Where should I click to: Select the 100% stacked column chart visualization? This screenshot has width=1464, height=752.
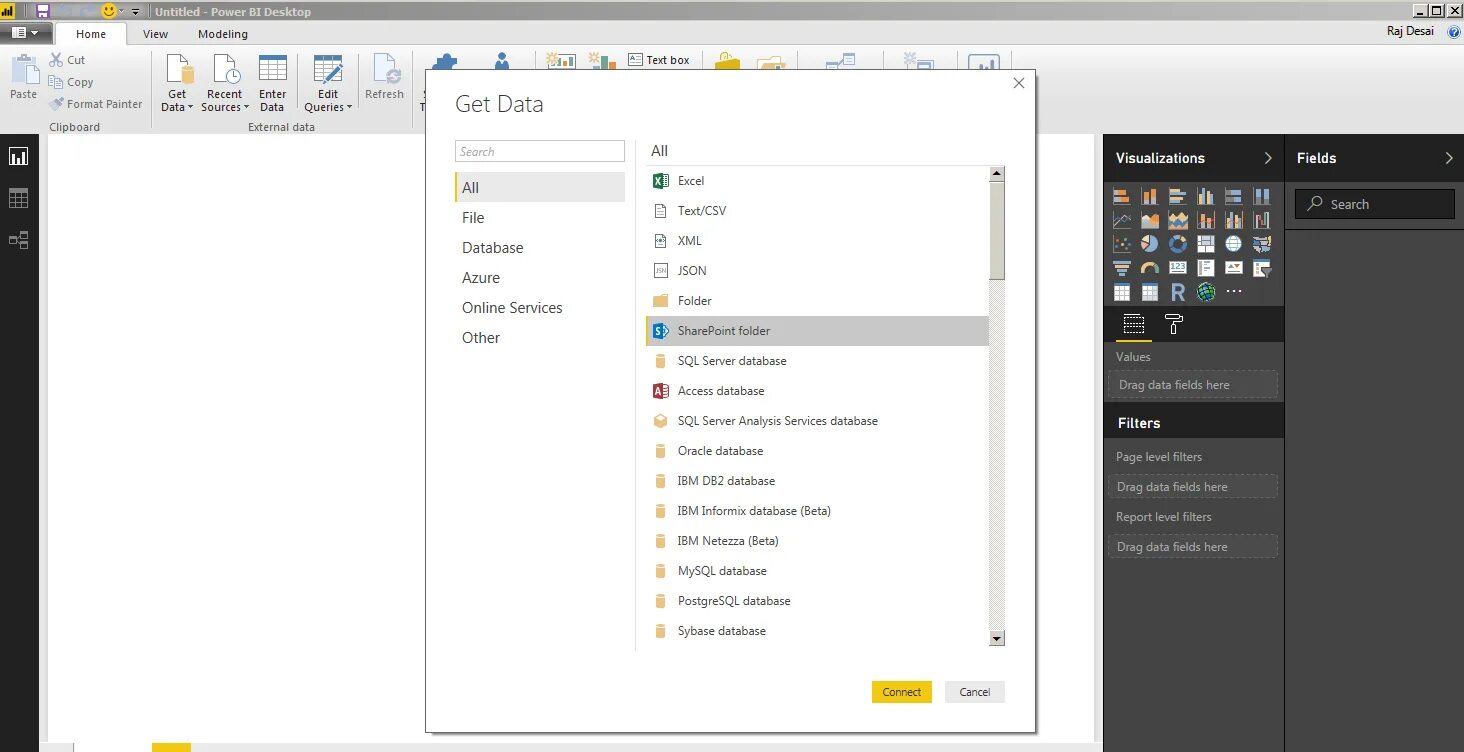point(1262,196)
